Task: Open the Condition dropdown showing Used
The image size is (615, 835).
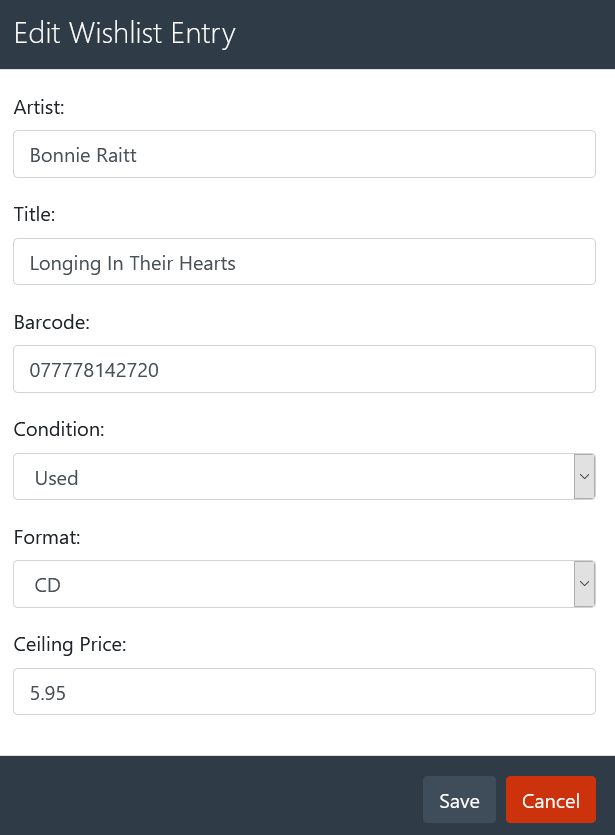Action: click(x=292, y=477)
